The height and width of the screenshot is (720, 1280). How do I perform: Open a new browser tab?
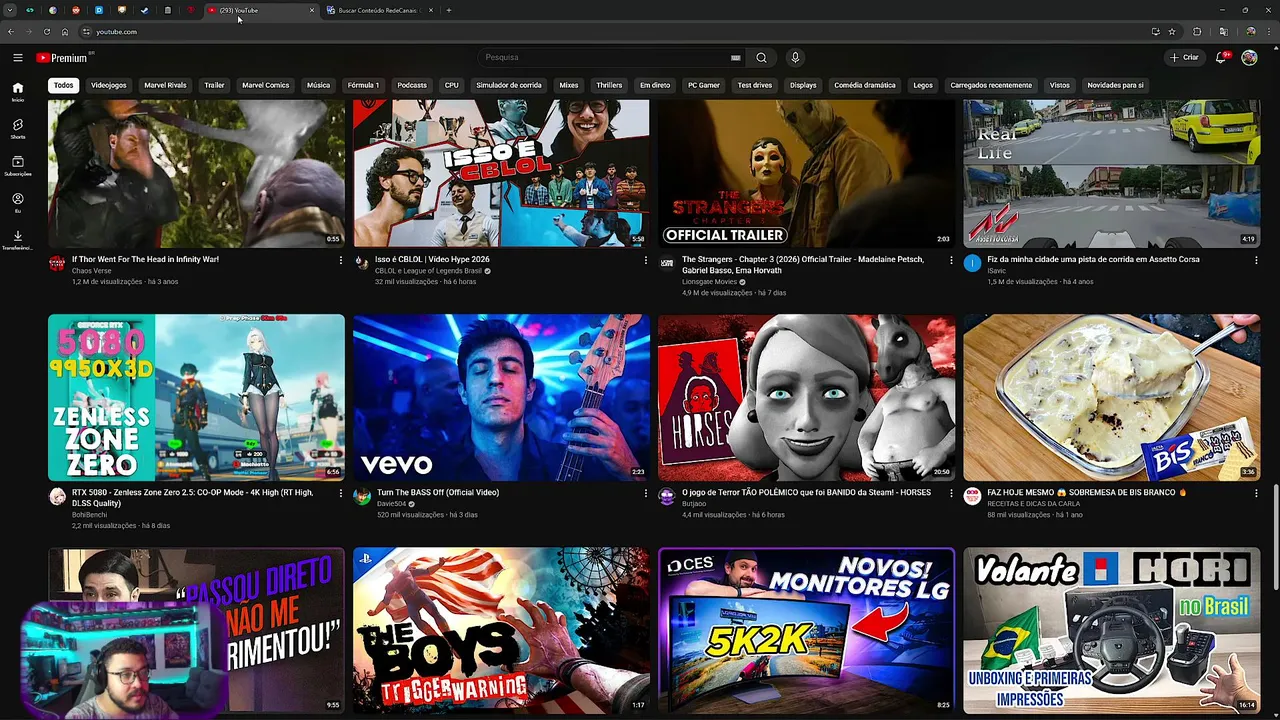(x=449, y=10)
